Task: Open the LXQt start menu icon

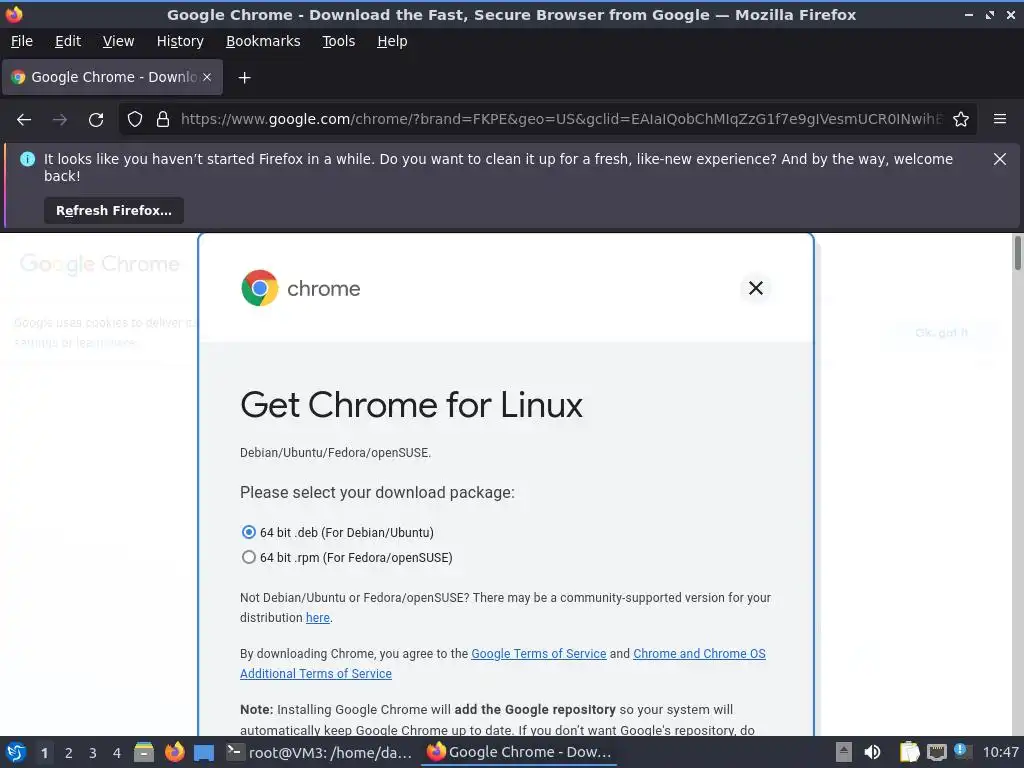Action: coord(16,752)
